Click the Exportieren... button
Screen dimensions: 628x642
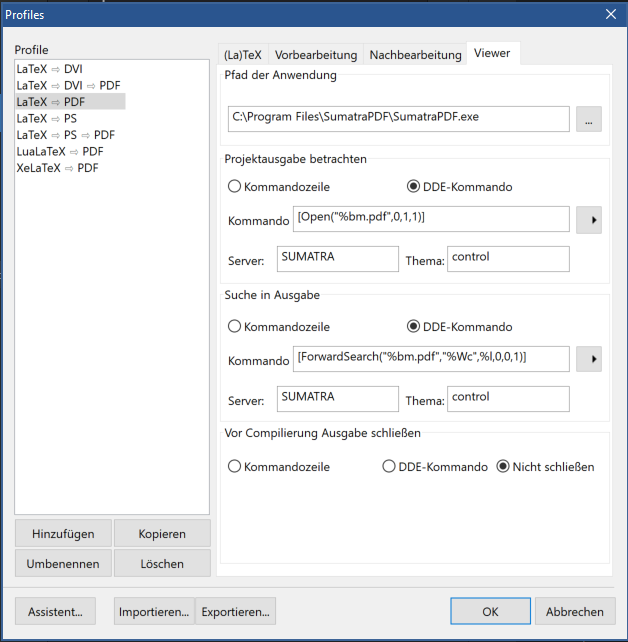tap(235, 611)
